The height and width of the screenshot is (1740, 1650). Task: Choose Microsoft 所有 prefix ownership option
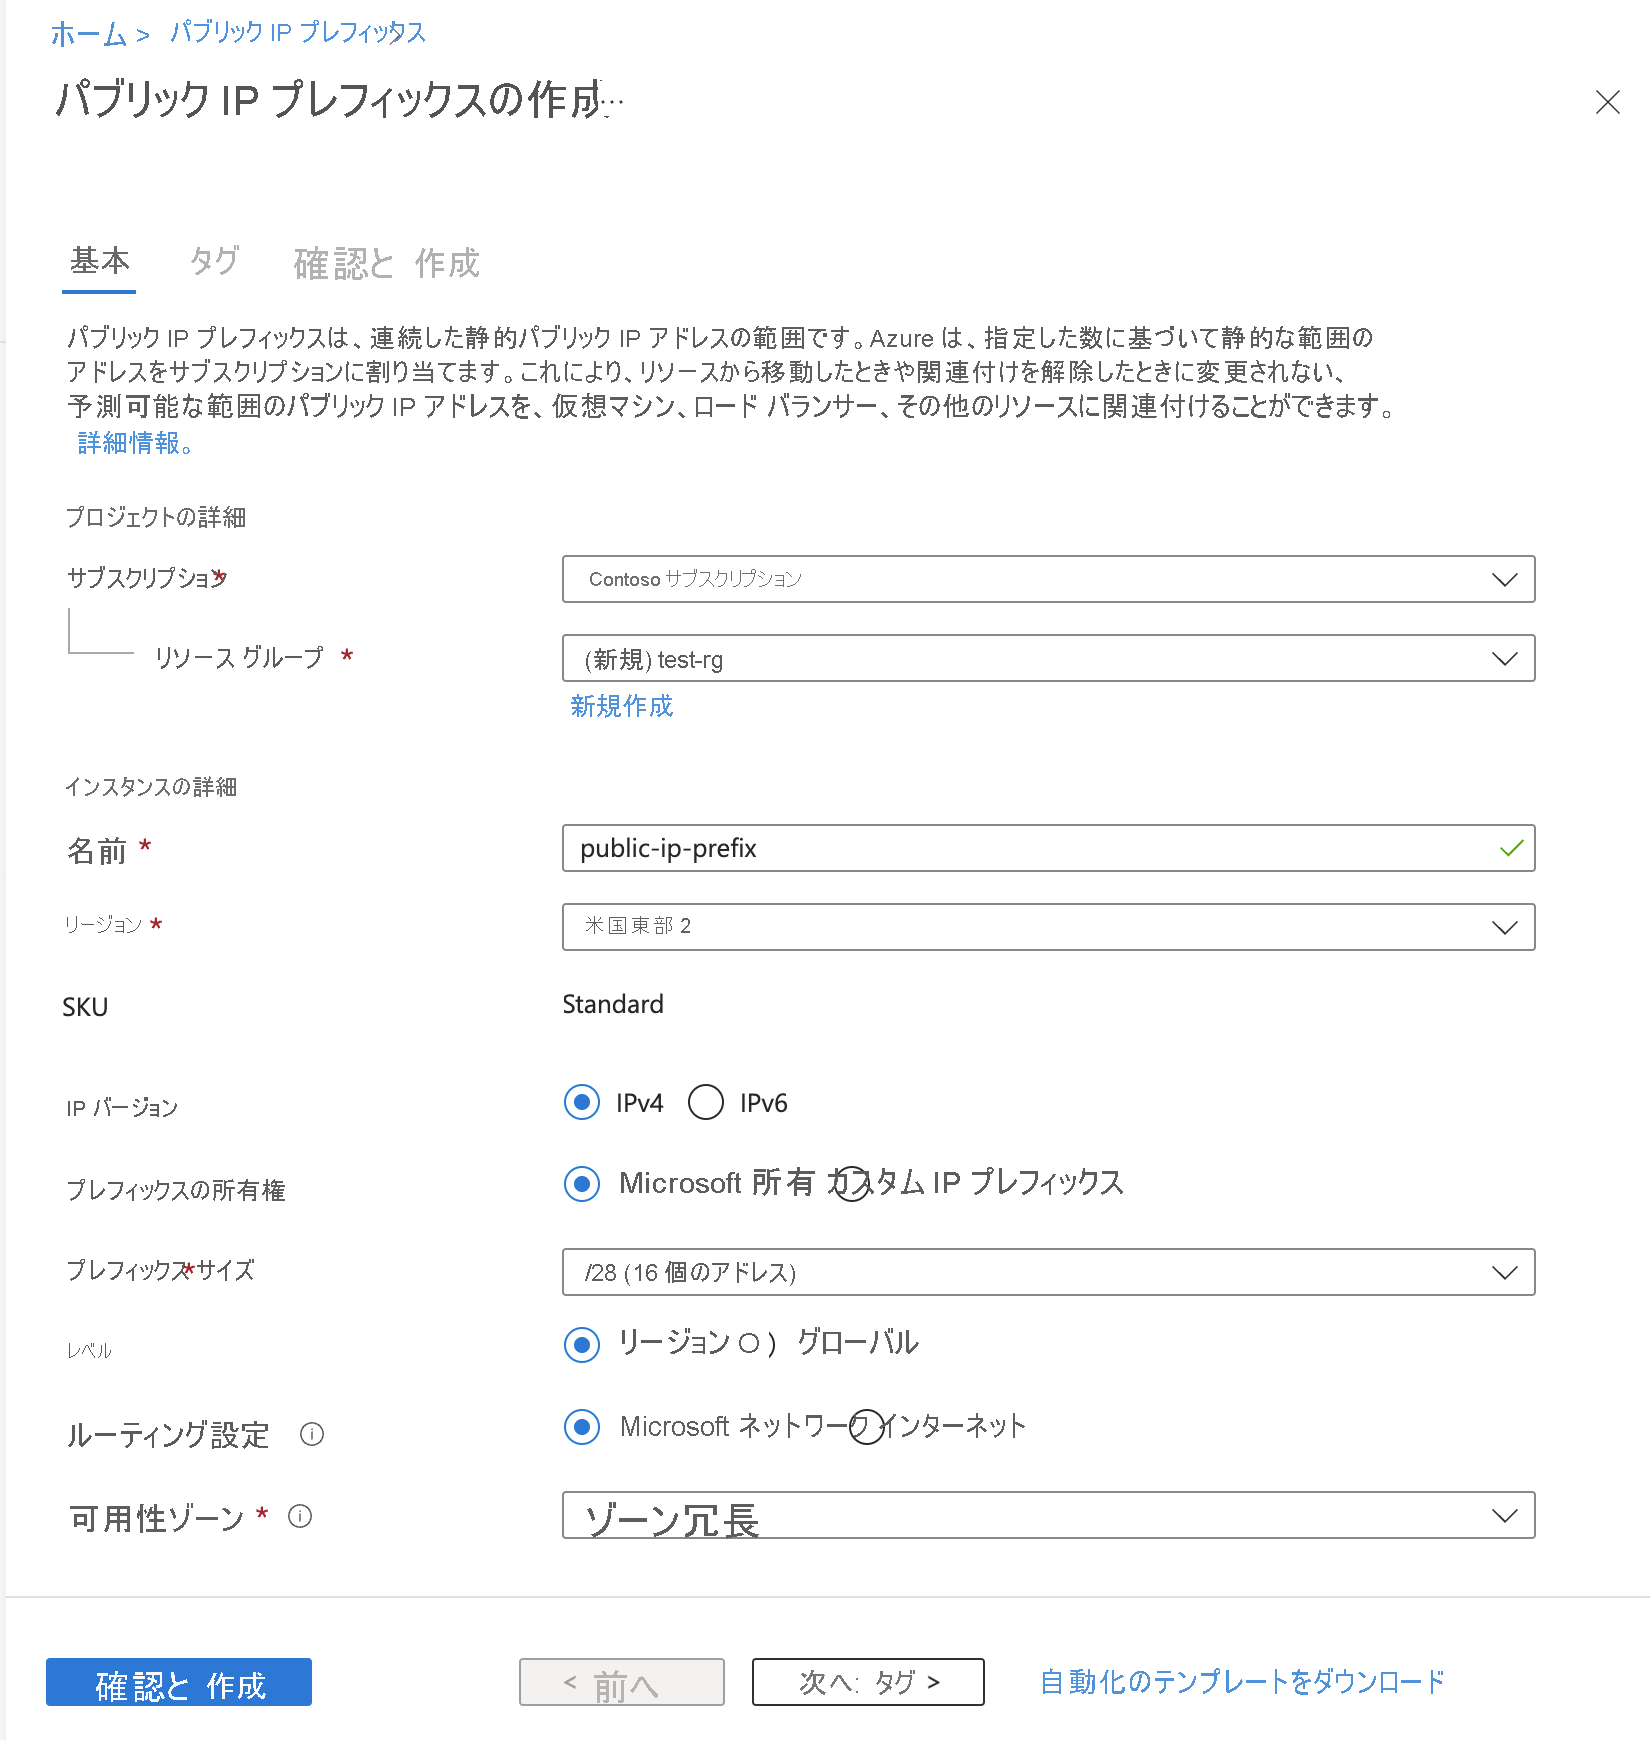pos(582,1183)
